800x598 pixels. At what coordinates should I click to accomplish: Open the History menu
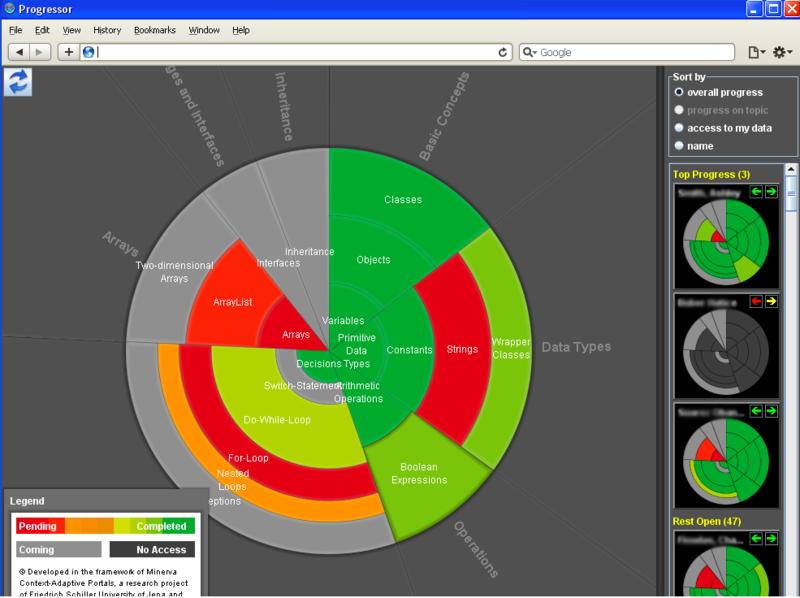coord(107,30)
